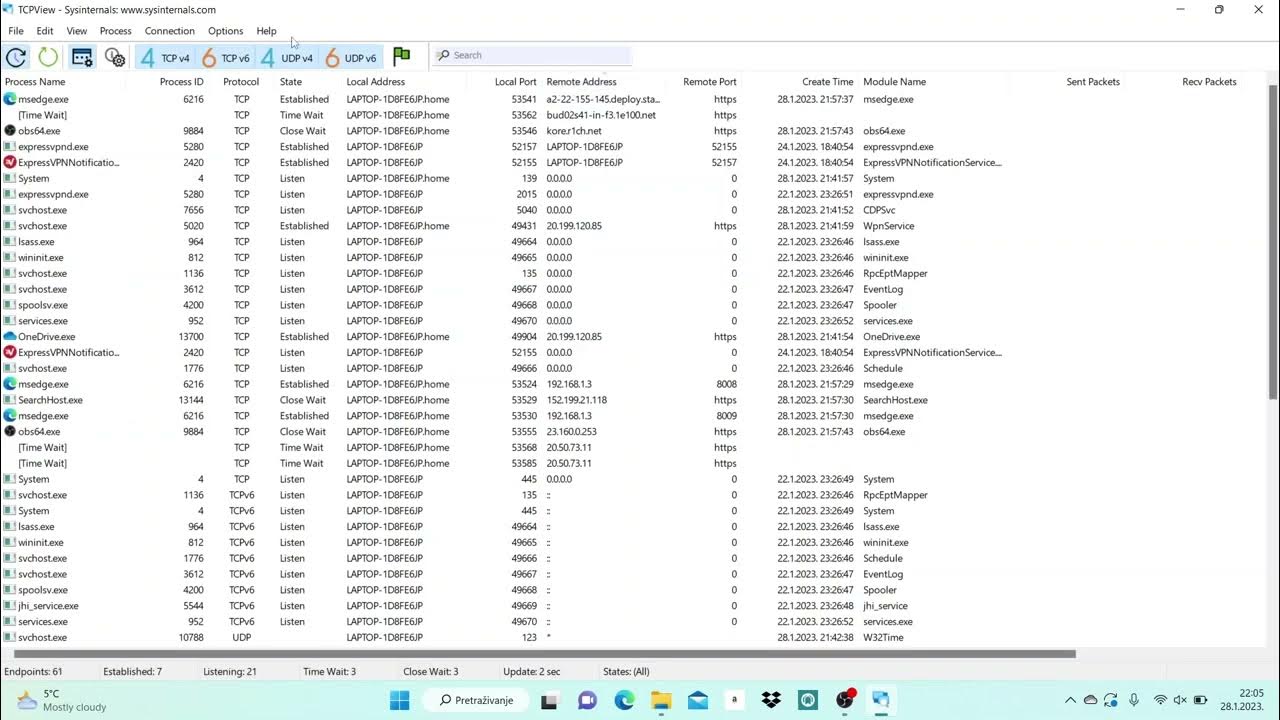Click remote port 8008 cell

tap(726, 384)
